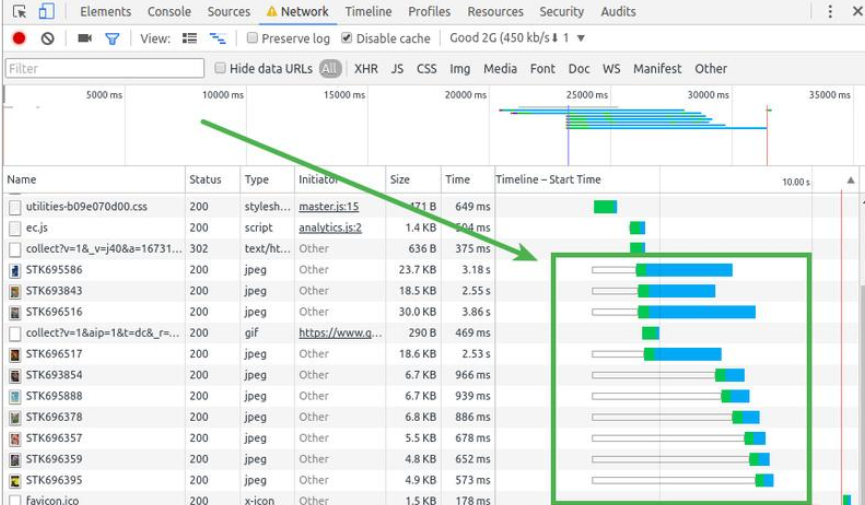Sort by the Type column header
Viewport: 865px width, 505px height.
267,180
